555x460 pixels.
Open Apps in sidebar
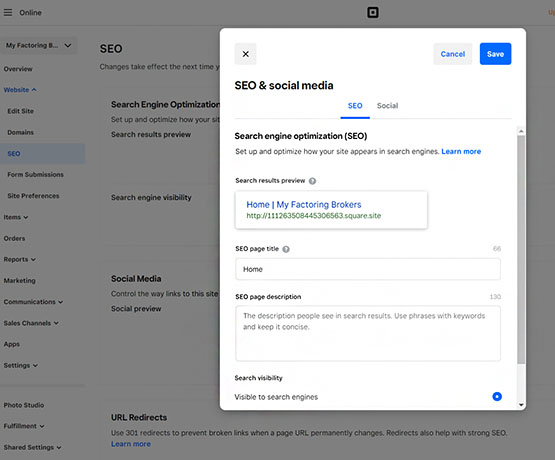click(x=12, y=344)
